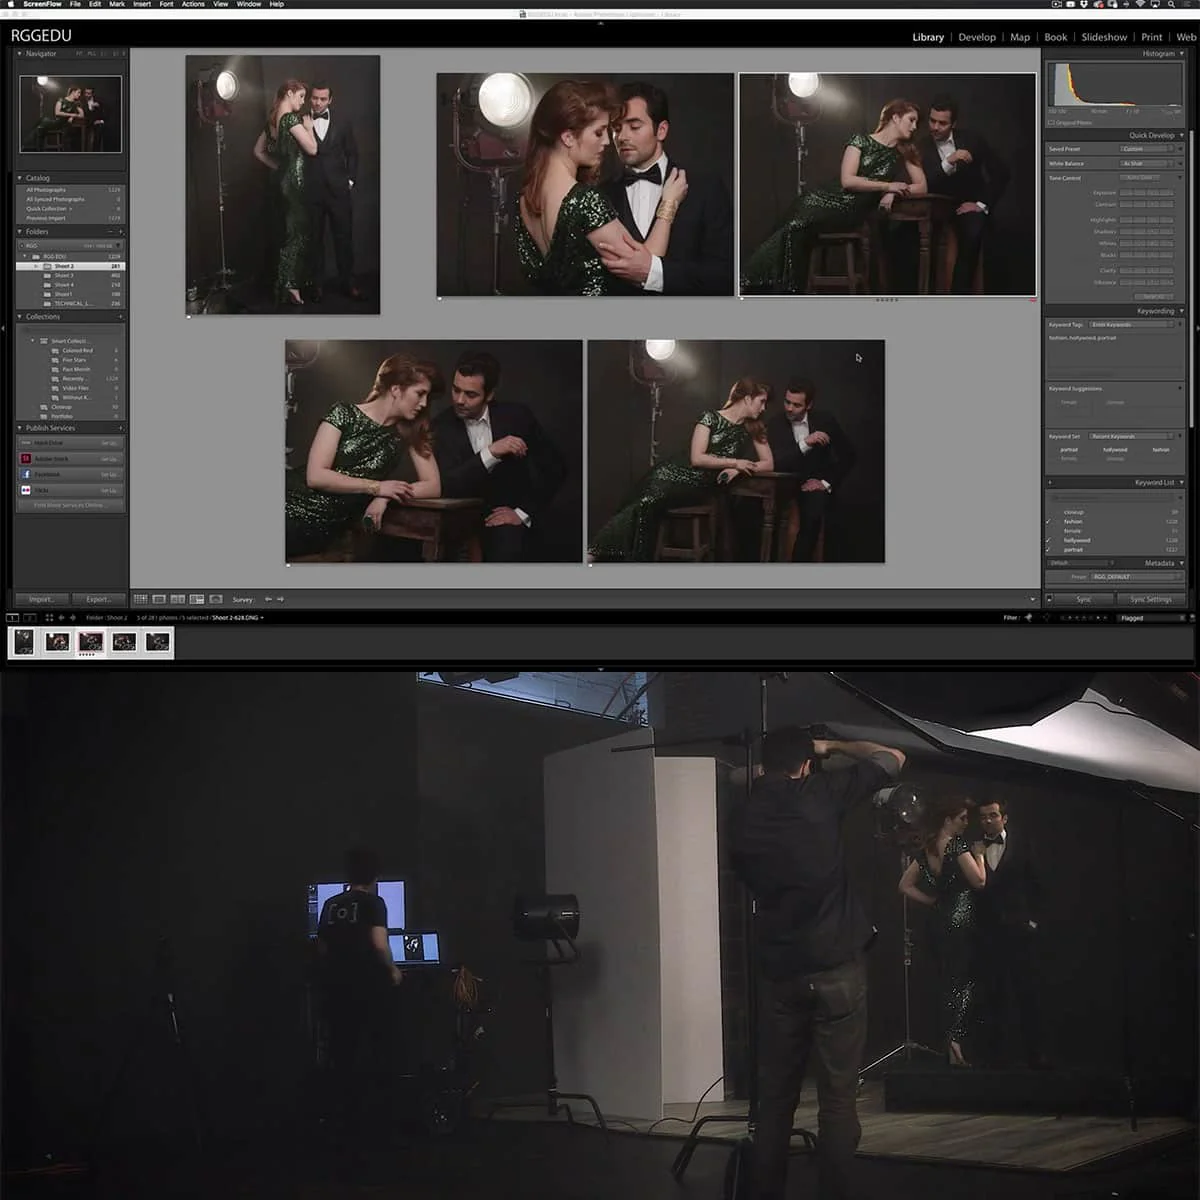
Task: Select Grid view in the toolbar
Action: [143, 599]
